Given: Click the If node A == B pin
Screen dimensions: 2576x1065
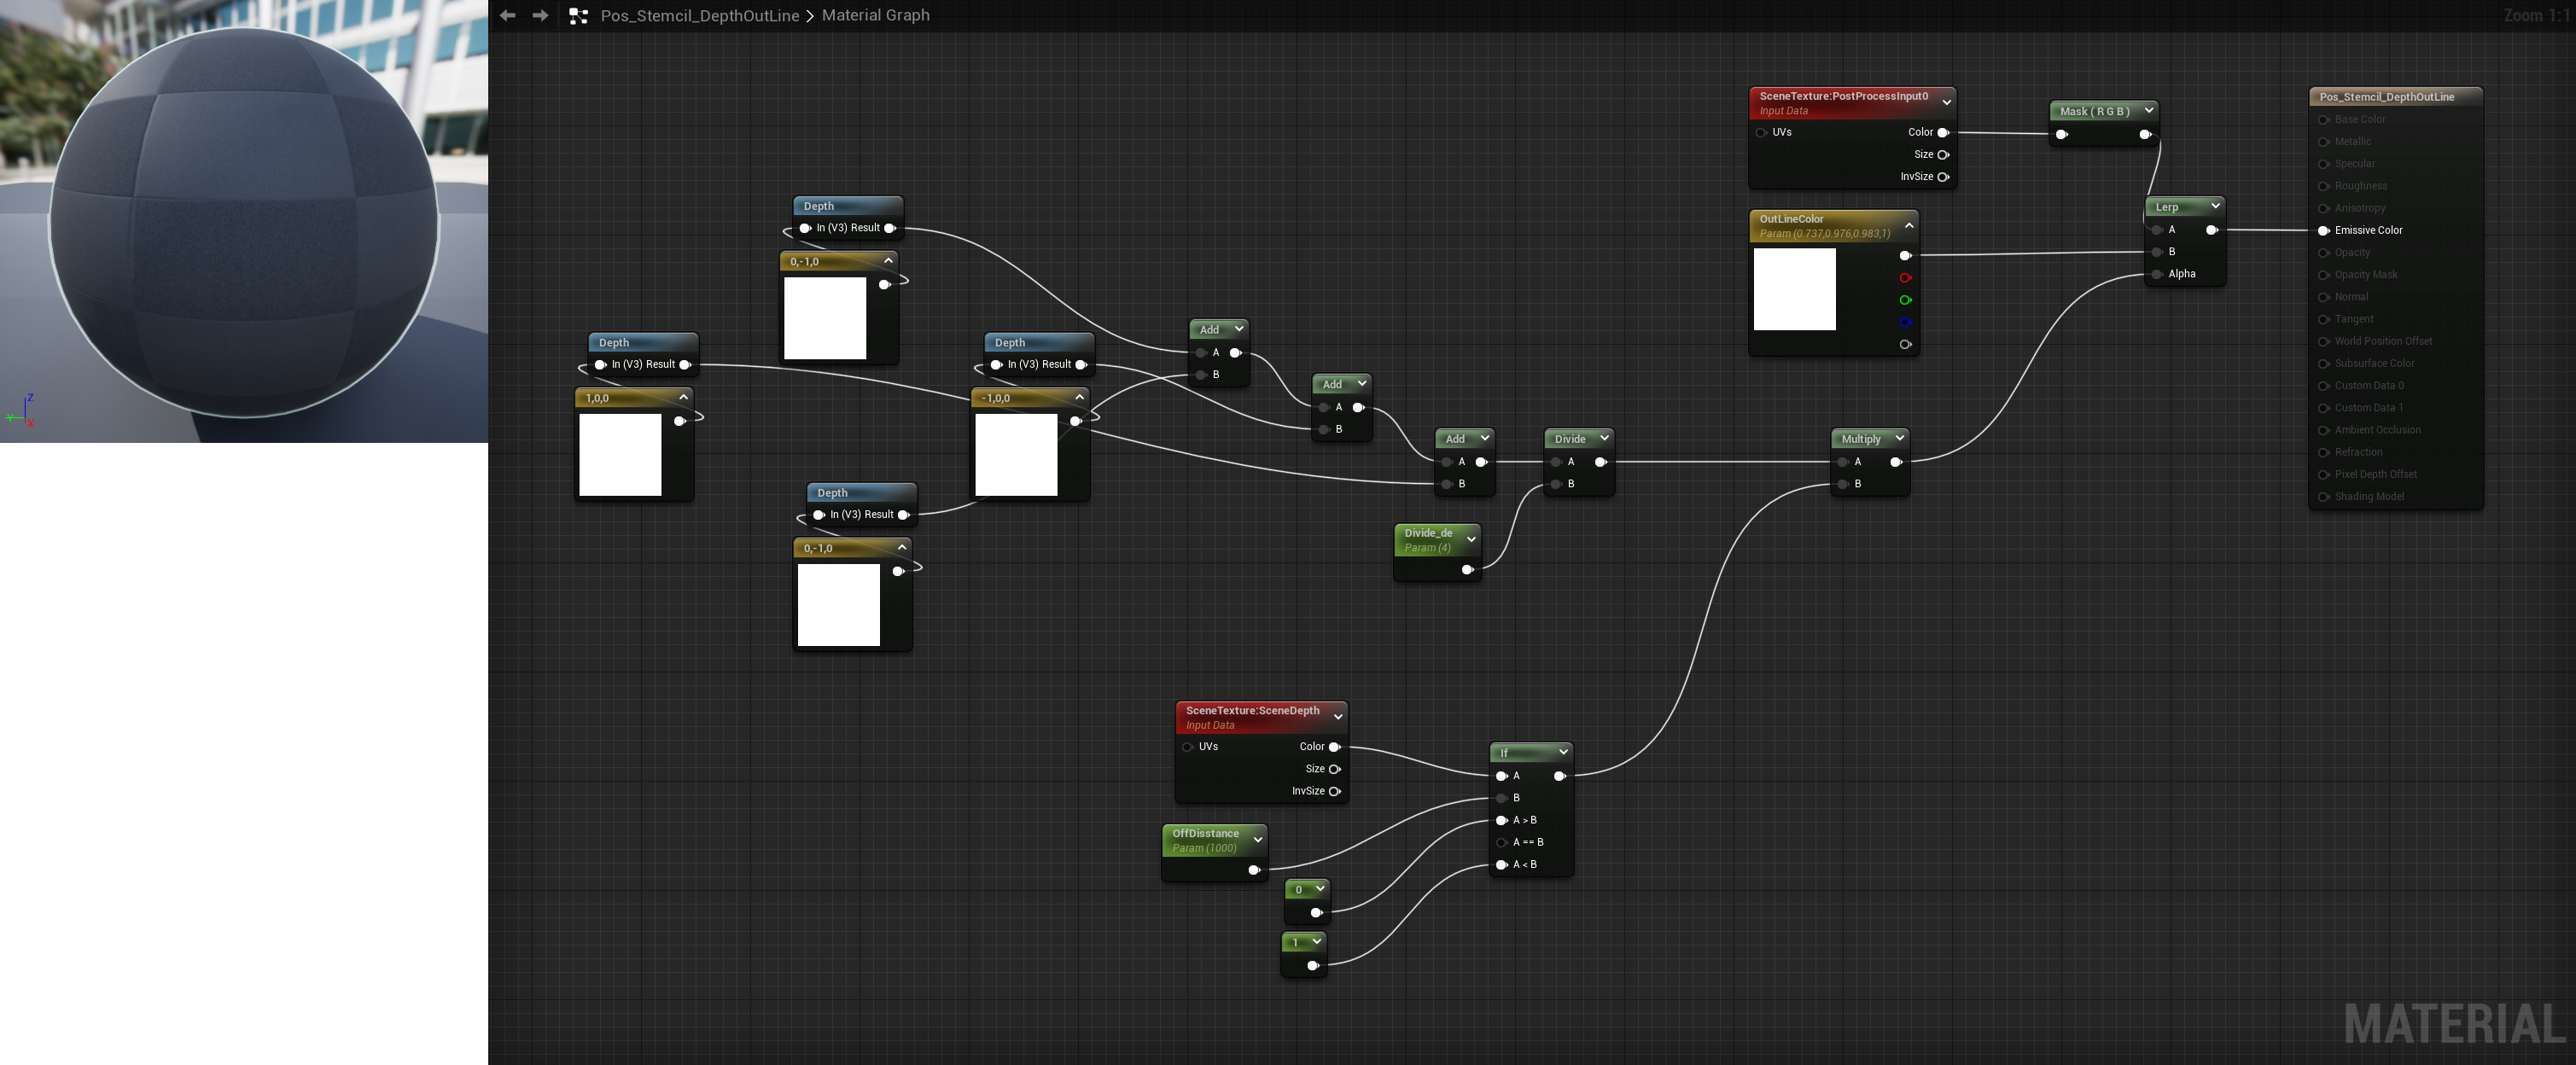Looking at the screenshot, I should 1501,842.
